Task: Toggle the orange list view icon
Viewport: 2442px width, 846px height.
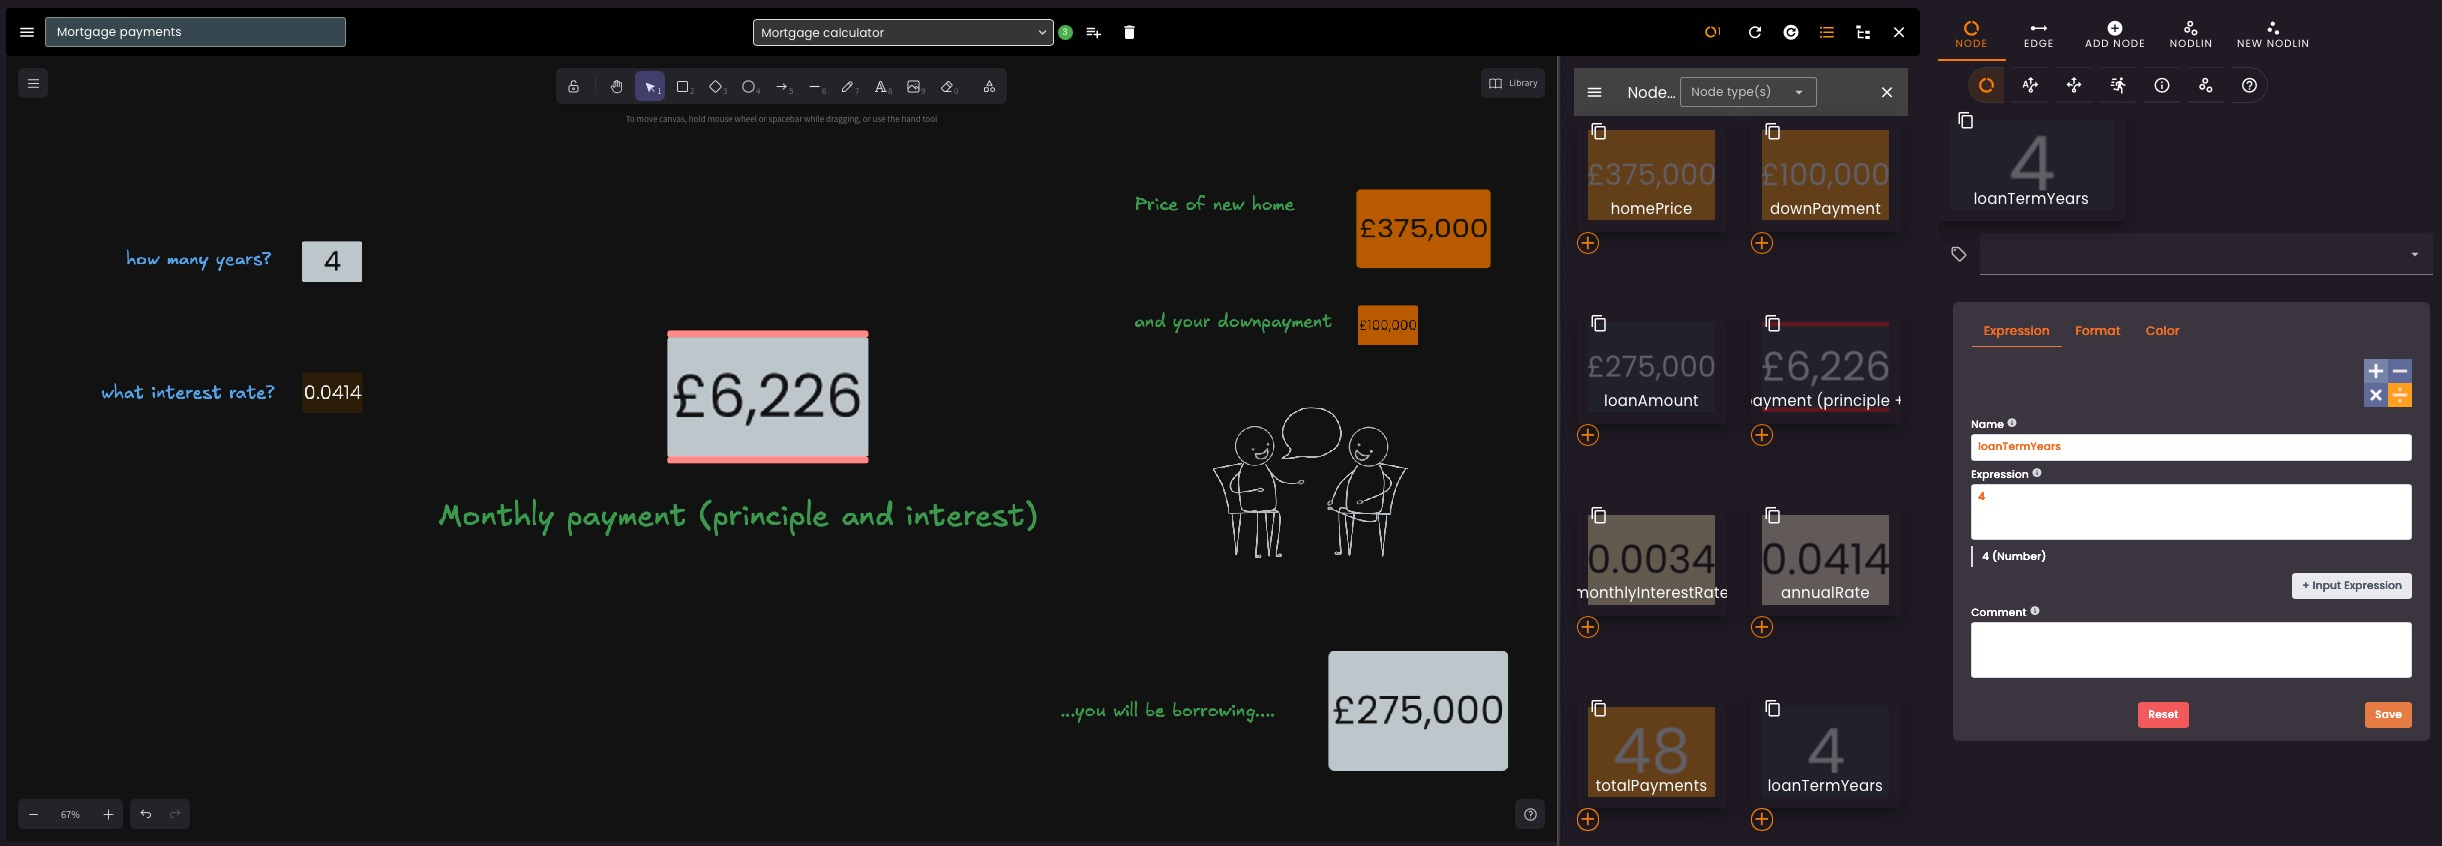Action: [1827, 32]
